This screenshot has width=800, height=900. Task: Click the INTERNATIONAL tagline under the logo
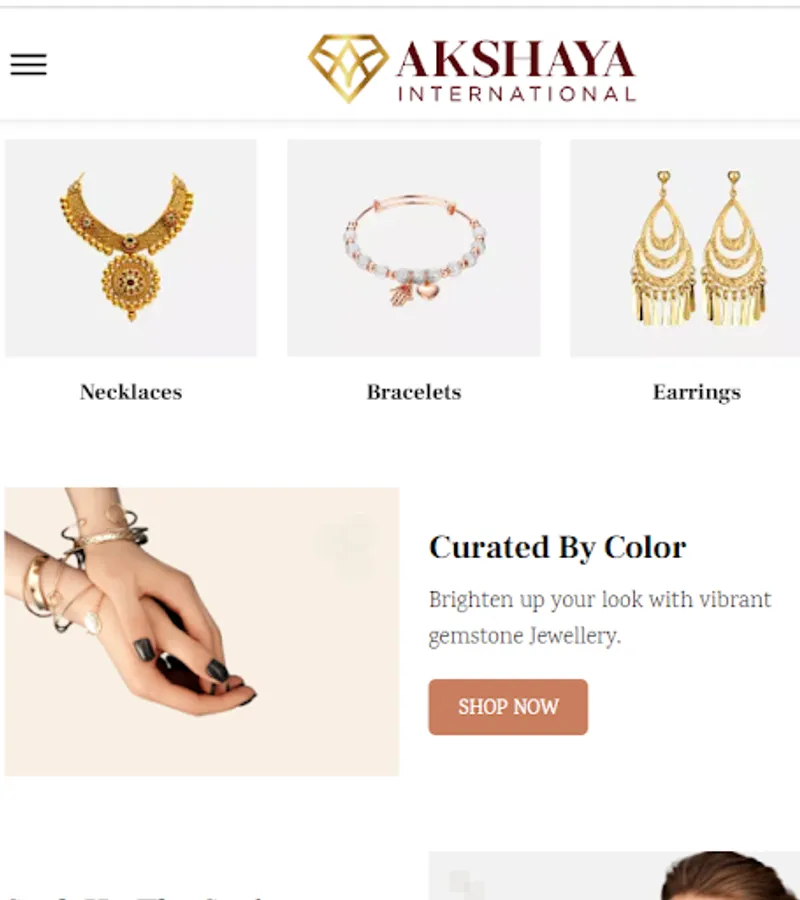[516, 94]
